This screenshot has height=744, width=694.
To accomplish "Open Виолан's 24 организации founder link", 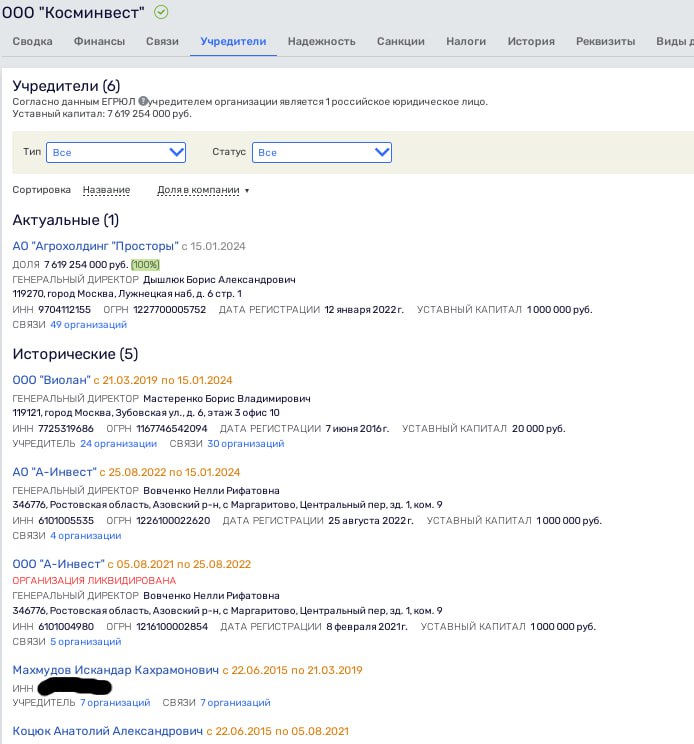I will pos(119,444).
